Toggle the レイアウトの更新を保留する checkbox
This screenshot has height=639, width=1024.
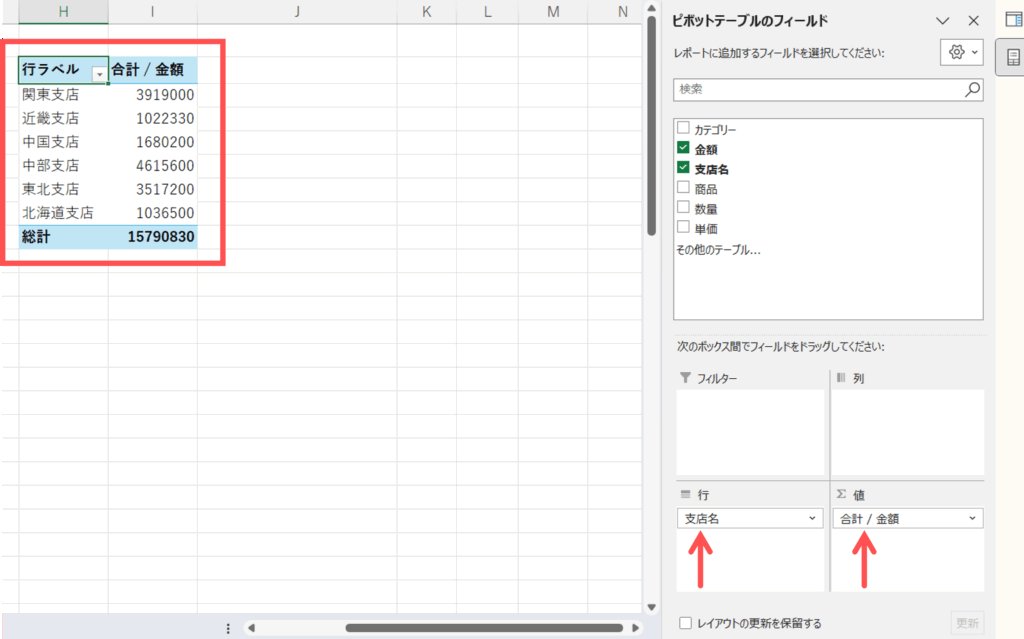pos(685,623)
